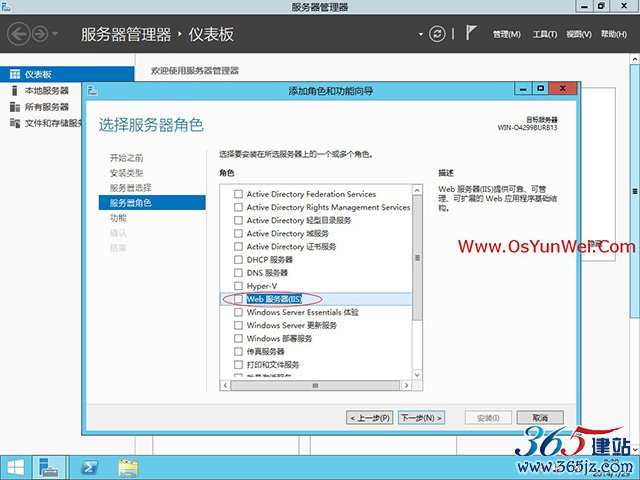The height and width of the screenshot is (480, 640).
Task: Check Active Directory 域服务
Action: tap(238, 233)
